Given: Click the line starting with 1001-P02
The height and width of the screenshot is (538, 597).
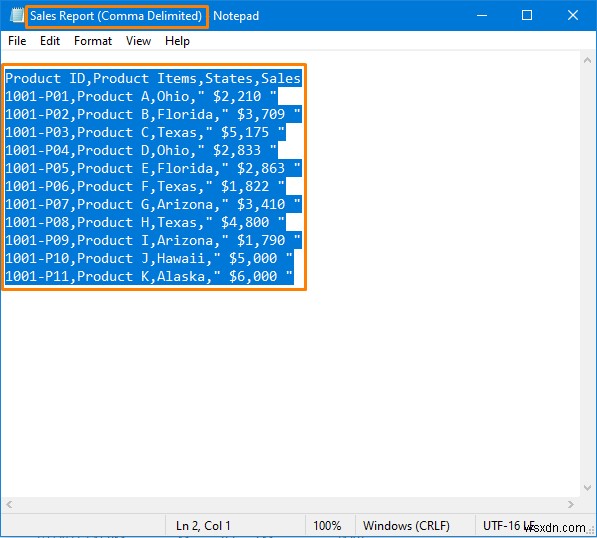Looking at the screenshot, I should [153, 114].
